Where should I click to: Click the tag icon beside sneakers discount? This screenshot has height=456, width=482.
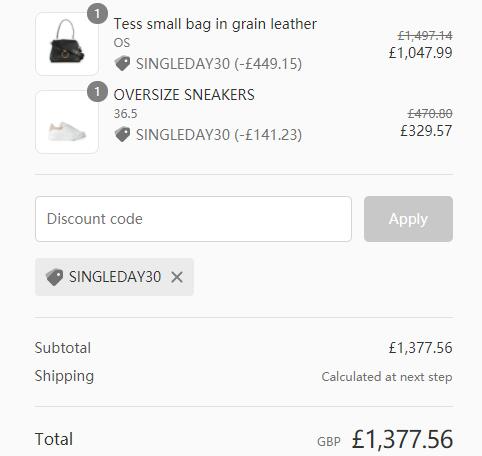point(122,135)
